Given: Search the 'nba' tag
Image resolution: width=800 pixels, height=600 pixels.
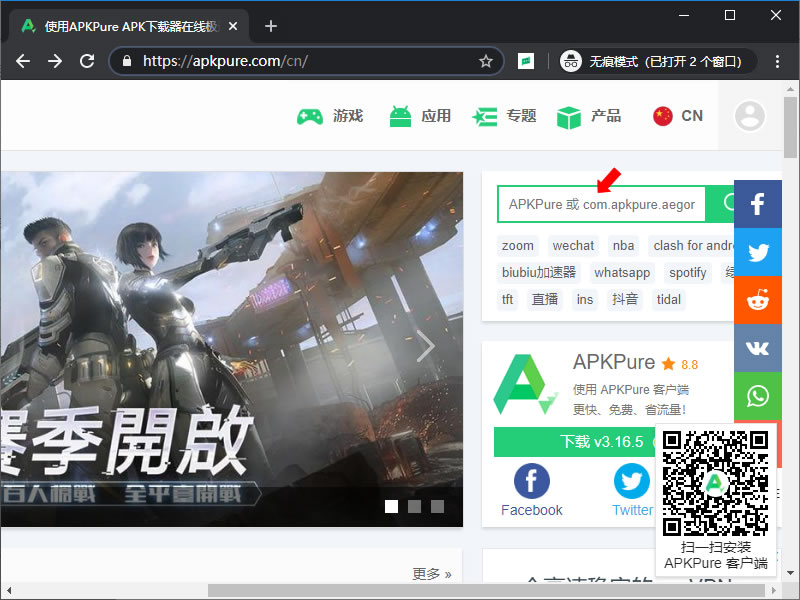Looking at the screenshot, I should click(623, 246).
